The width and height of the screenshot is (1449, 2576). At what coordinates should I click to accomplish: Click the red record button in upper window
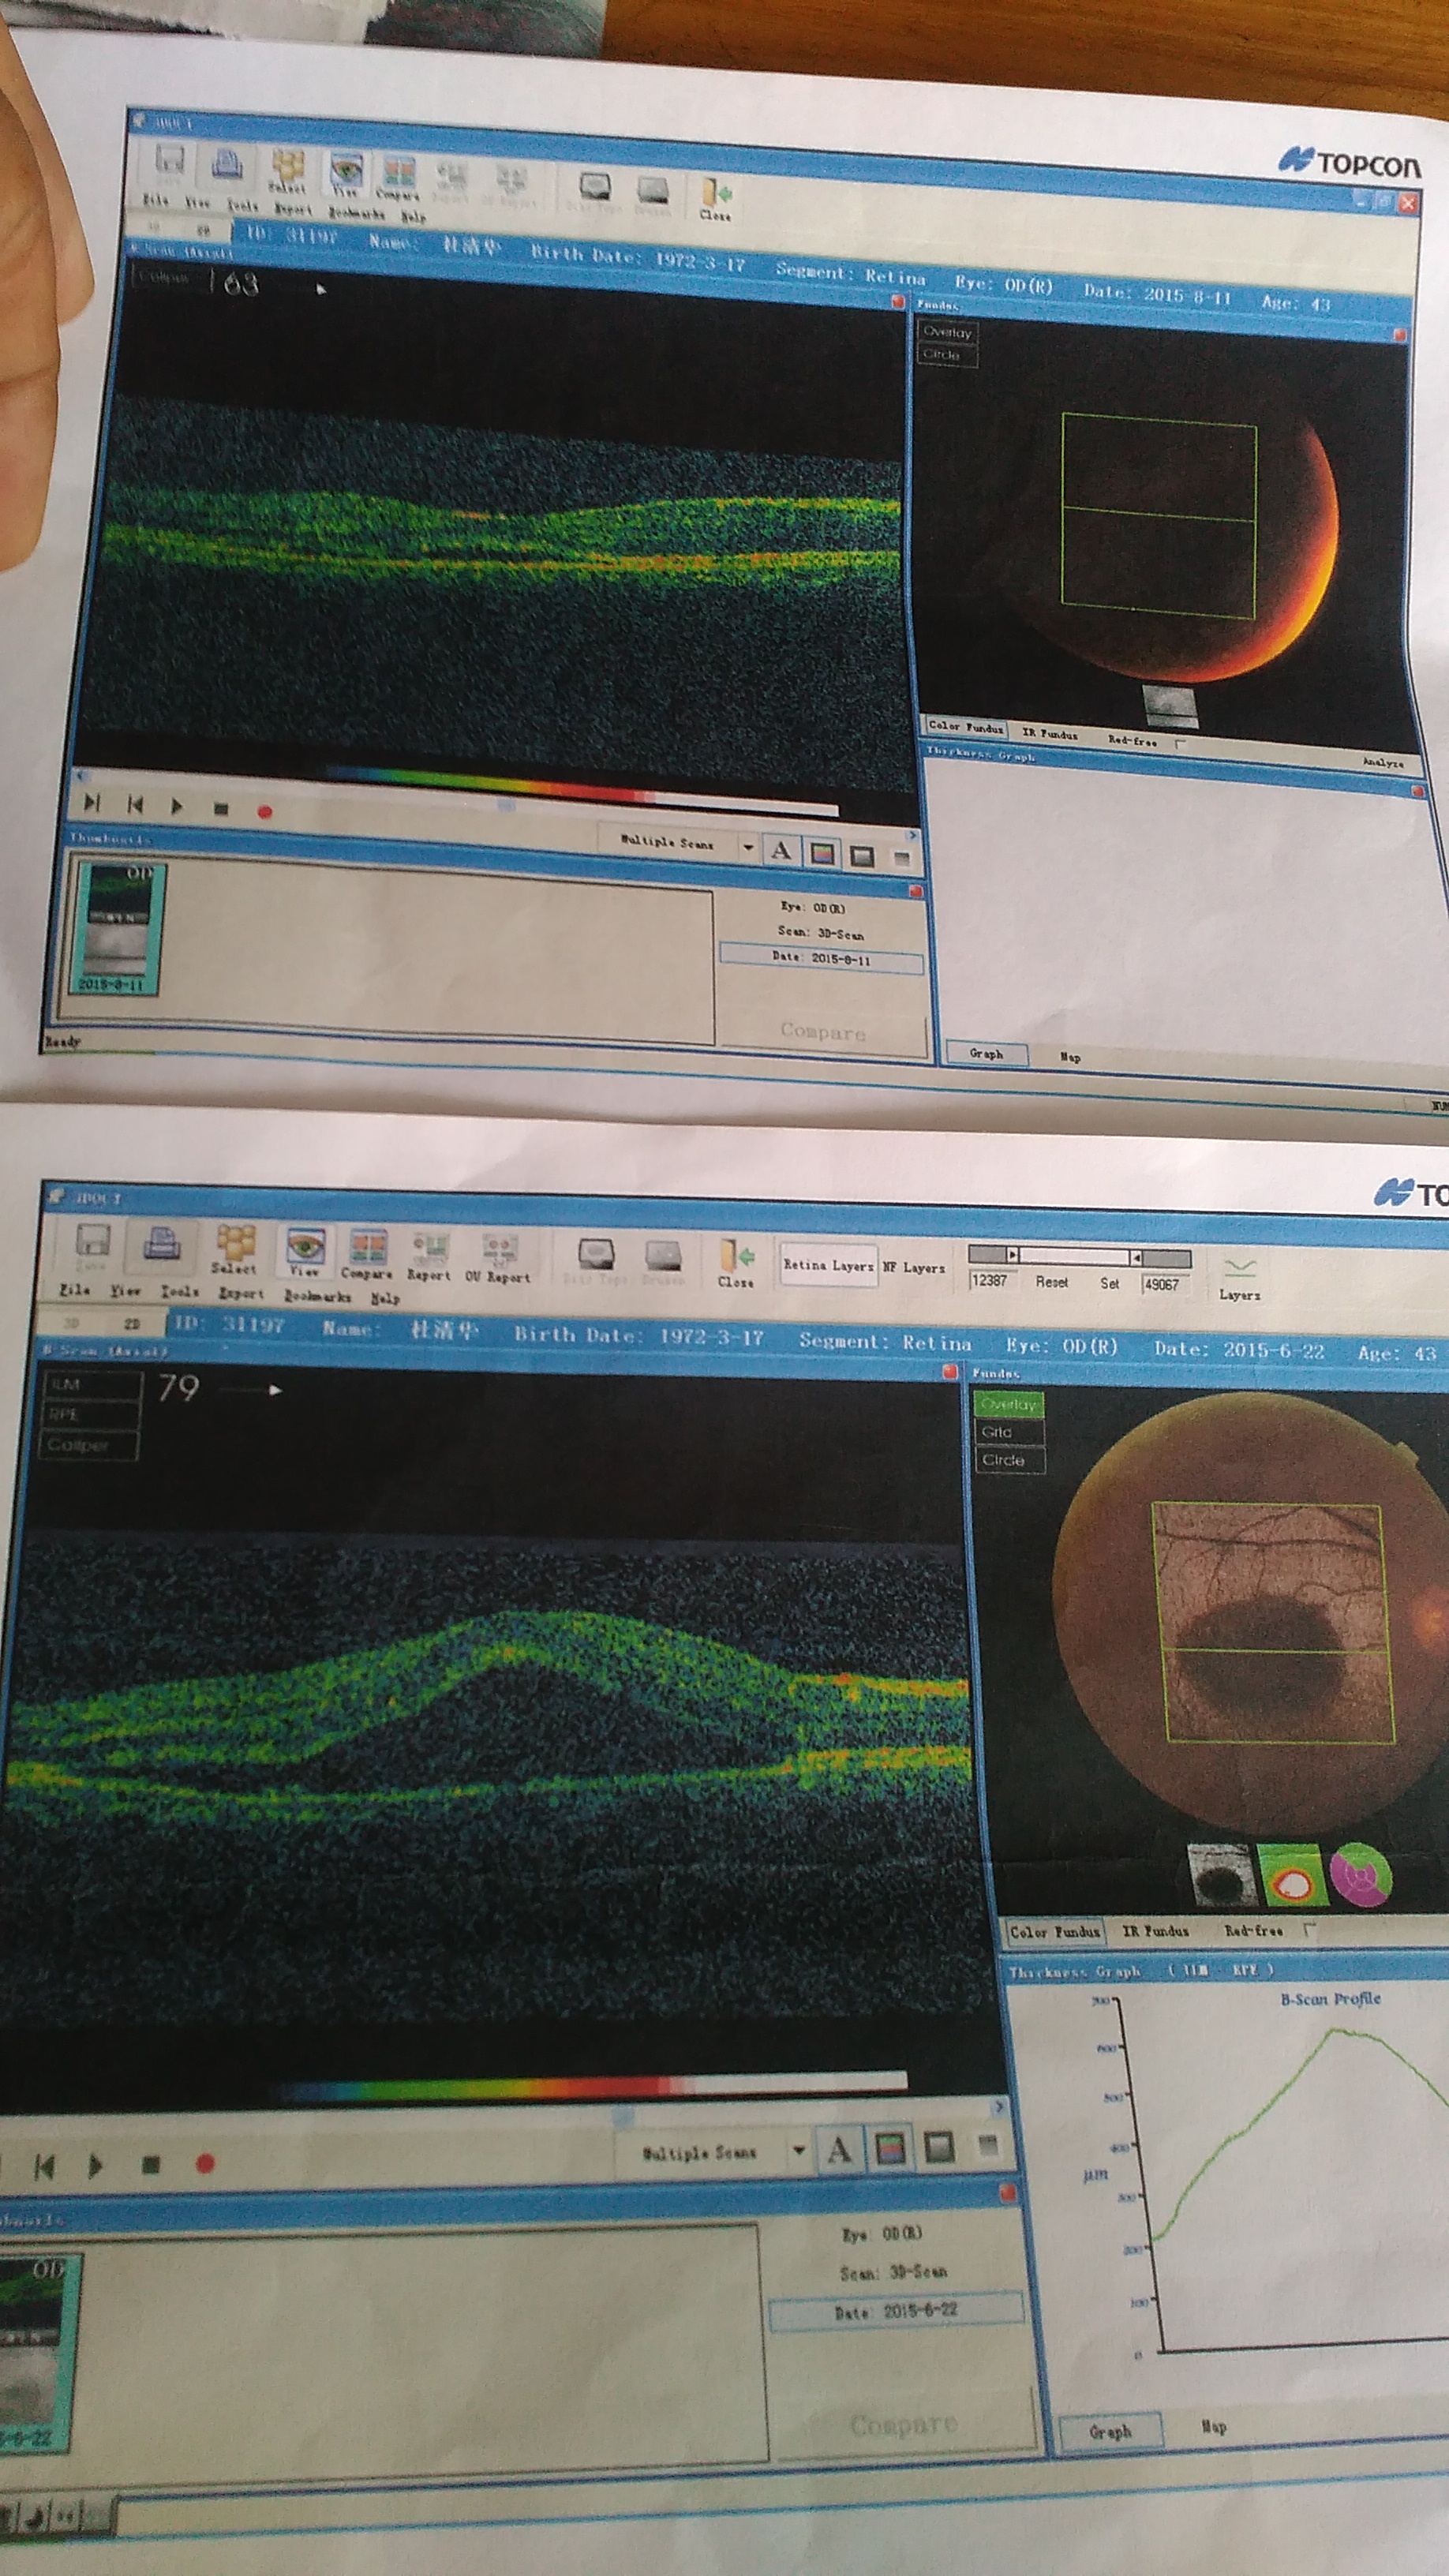coord(265,812)
